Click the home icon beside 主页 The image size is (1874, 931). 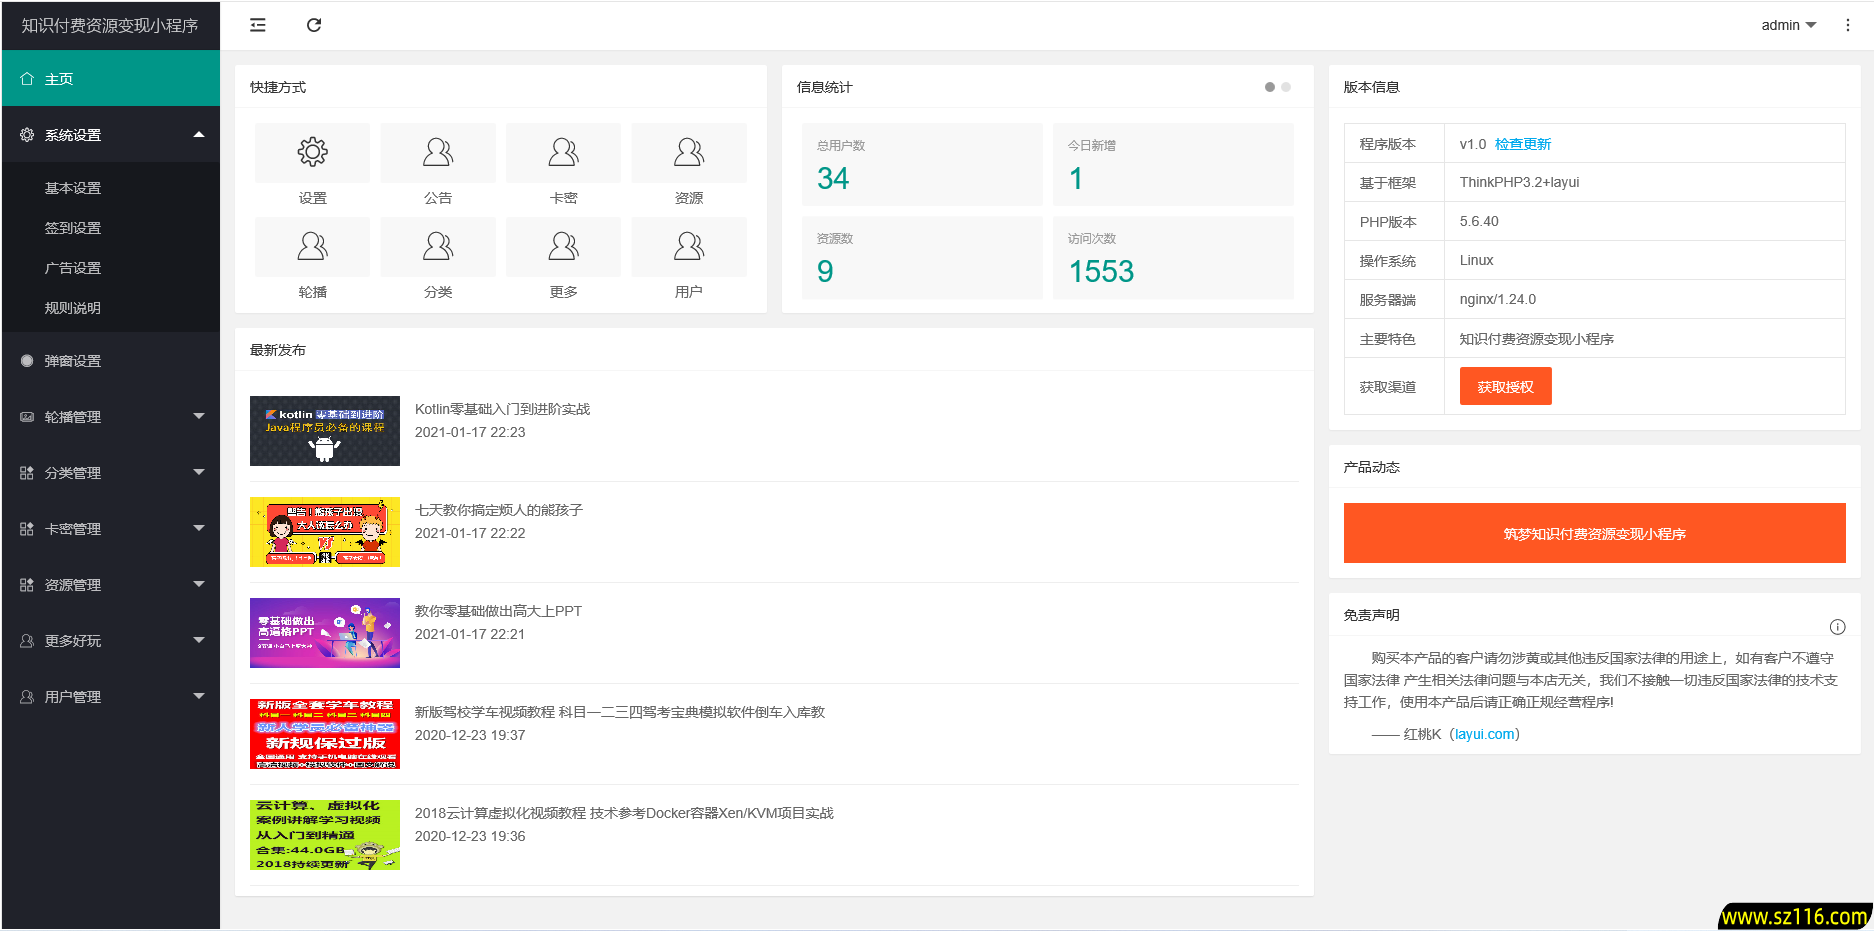[27, 79]
